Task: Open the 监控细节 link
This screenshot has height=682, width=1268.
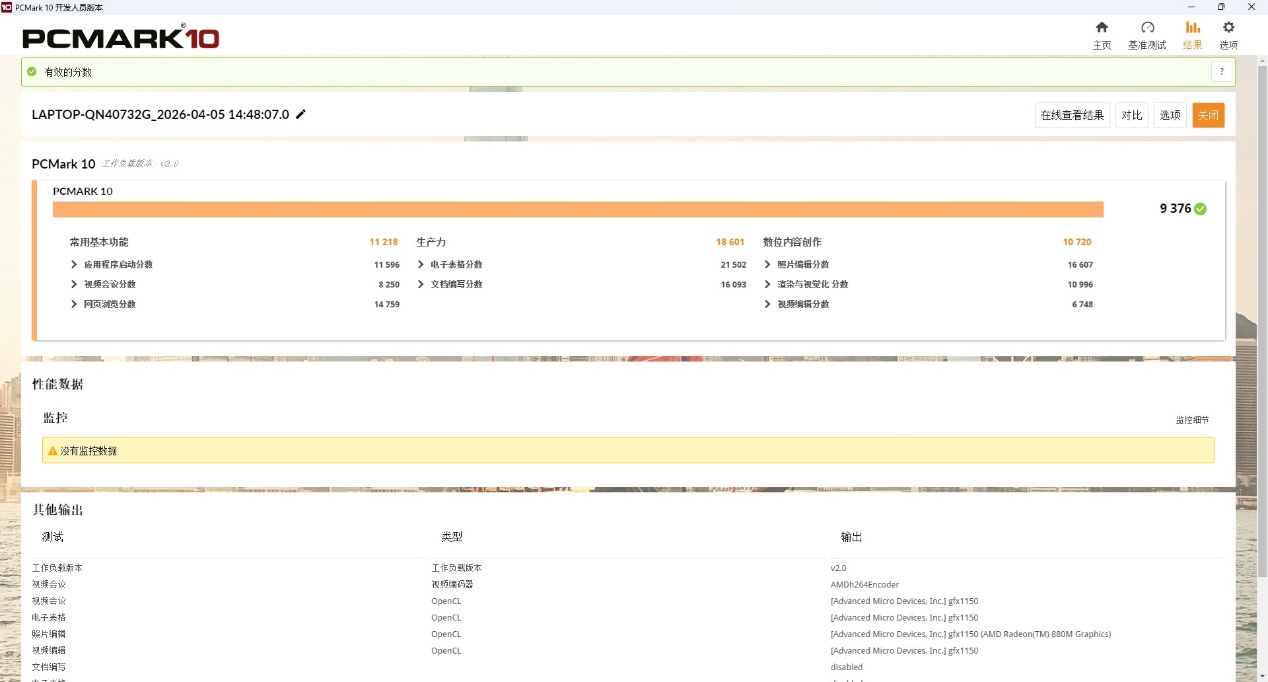Action: tap(1192, 420)
